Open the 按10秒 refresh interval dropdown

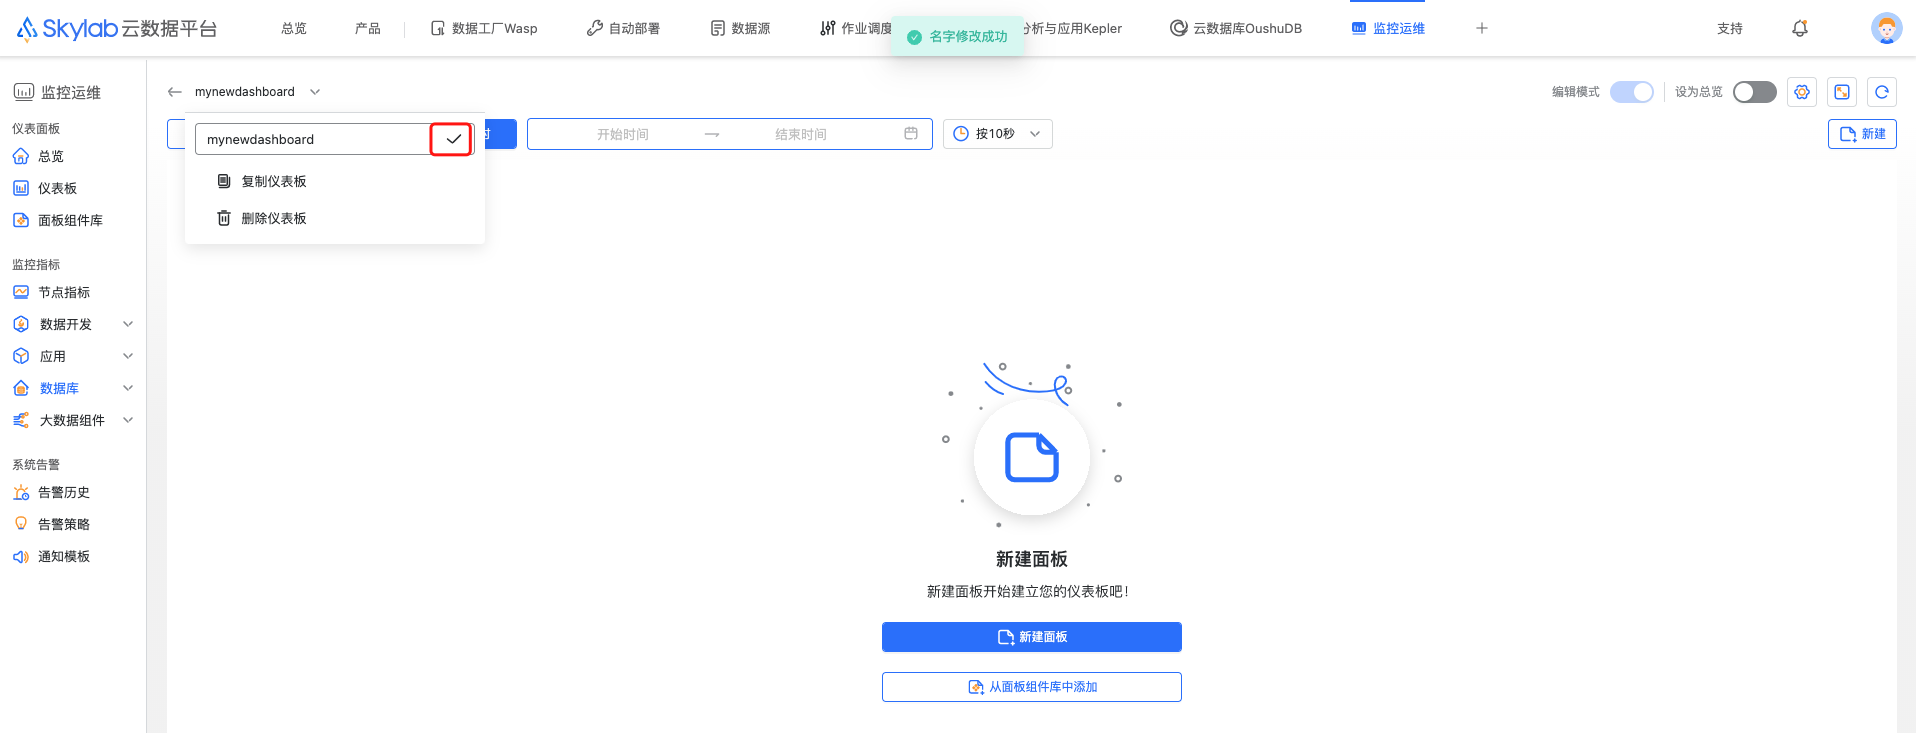tap(997, 134)
